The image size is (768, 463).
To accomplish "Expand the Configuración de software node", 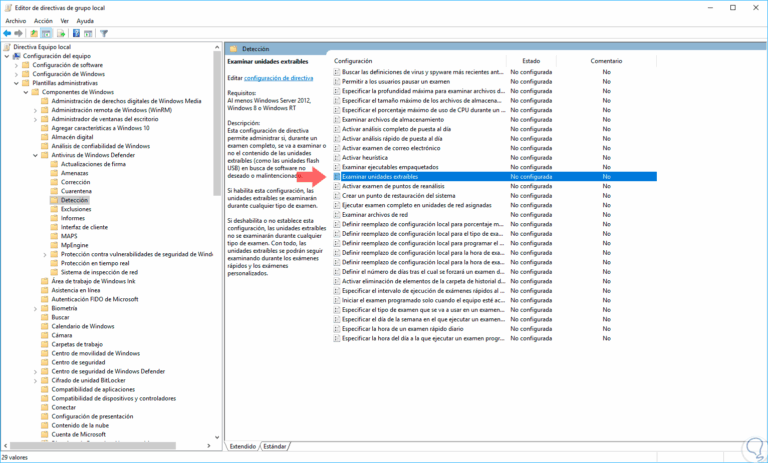I will coord(17,65).
